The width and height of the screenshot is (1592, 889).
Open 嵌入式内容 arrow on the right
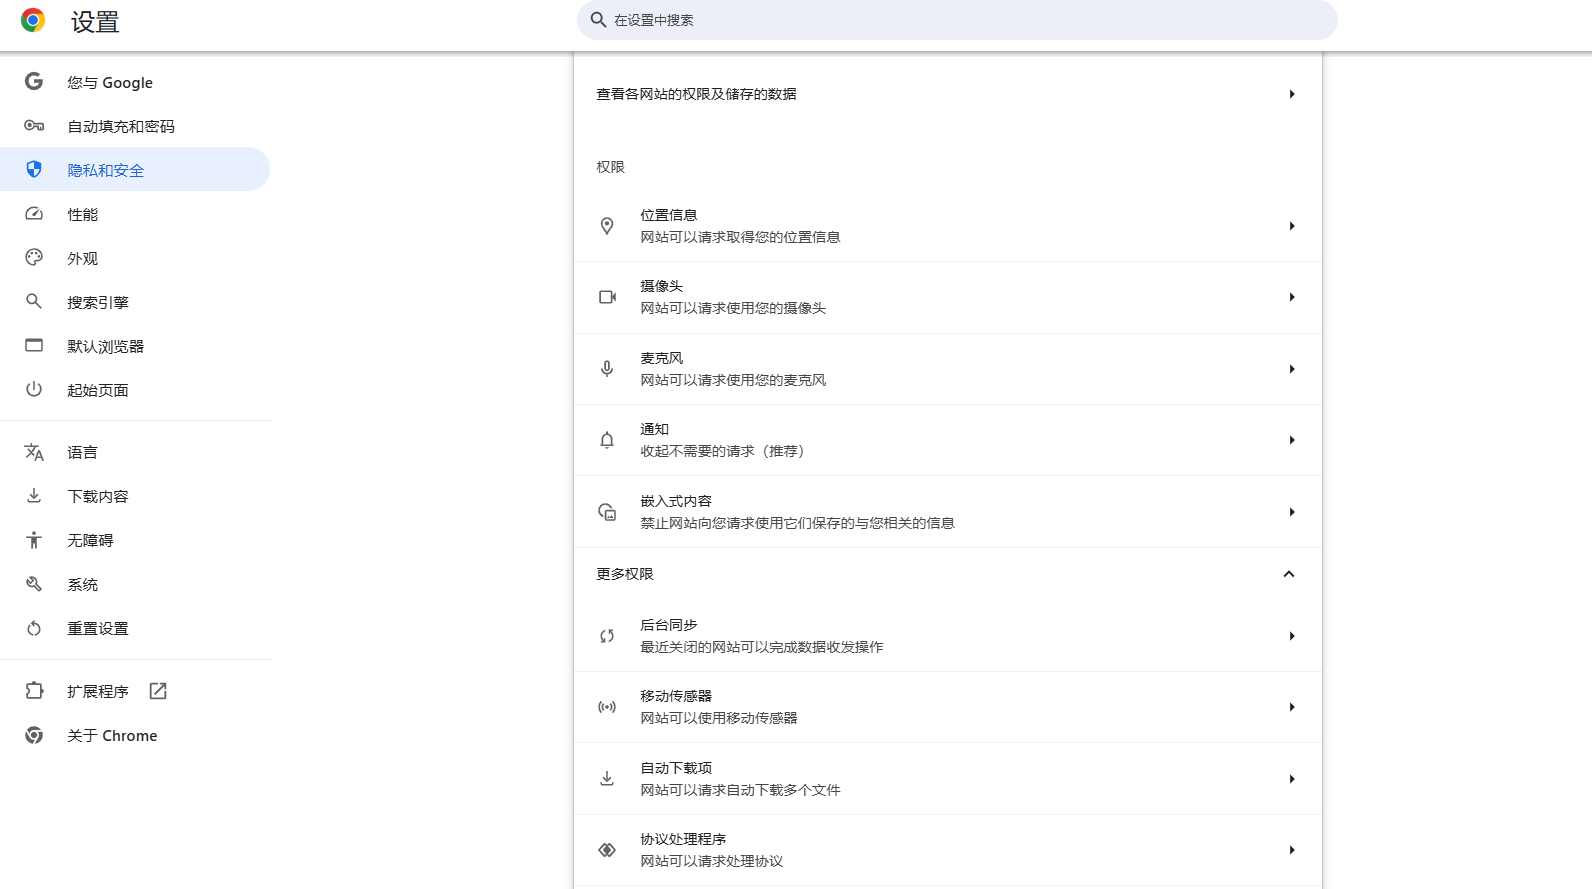tap(1292, 512)
